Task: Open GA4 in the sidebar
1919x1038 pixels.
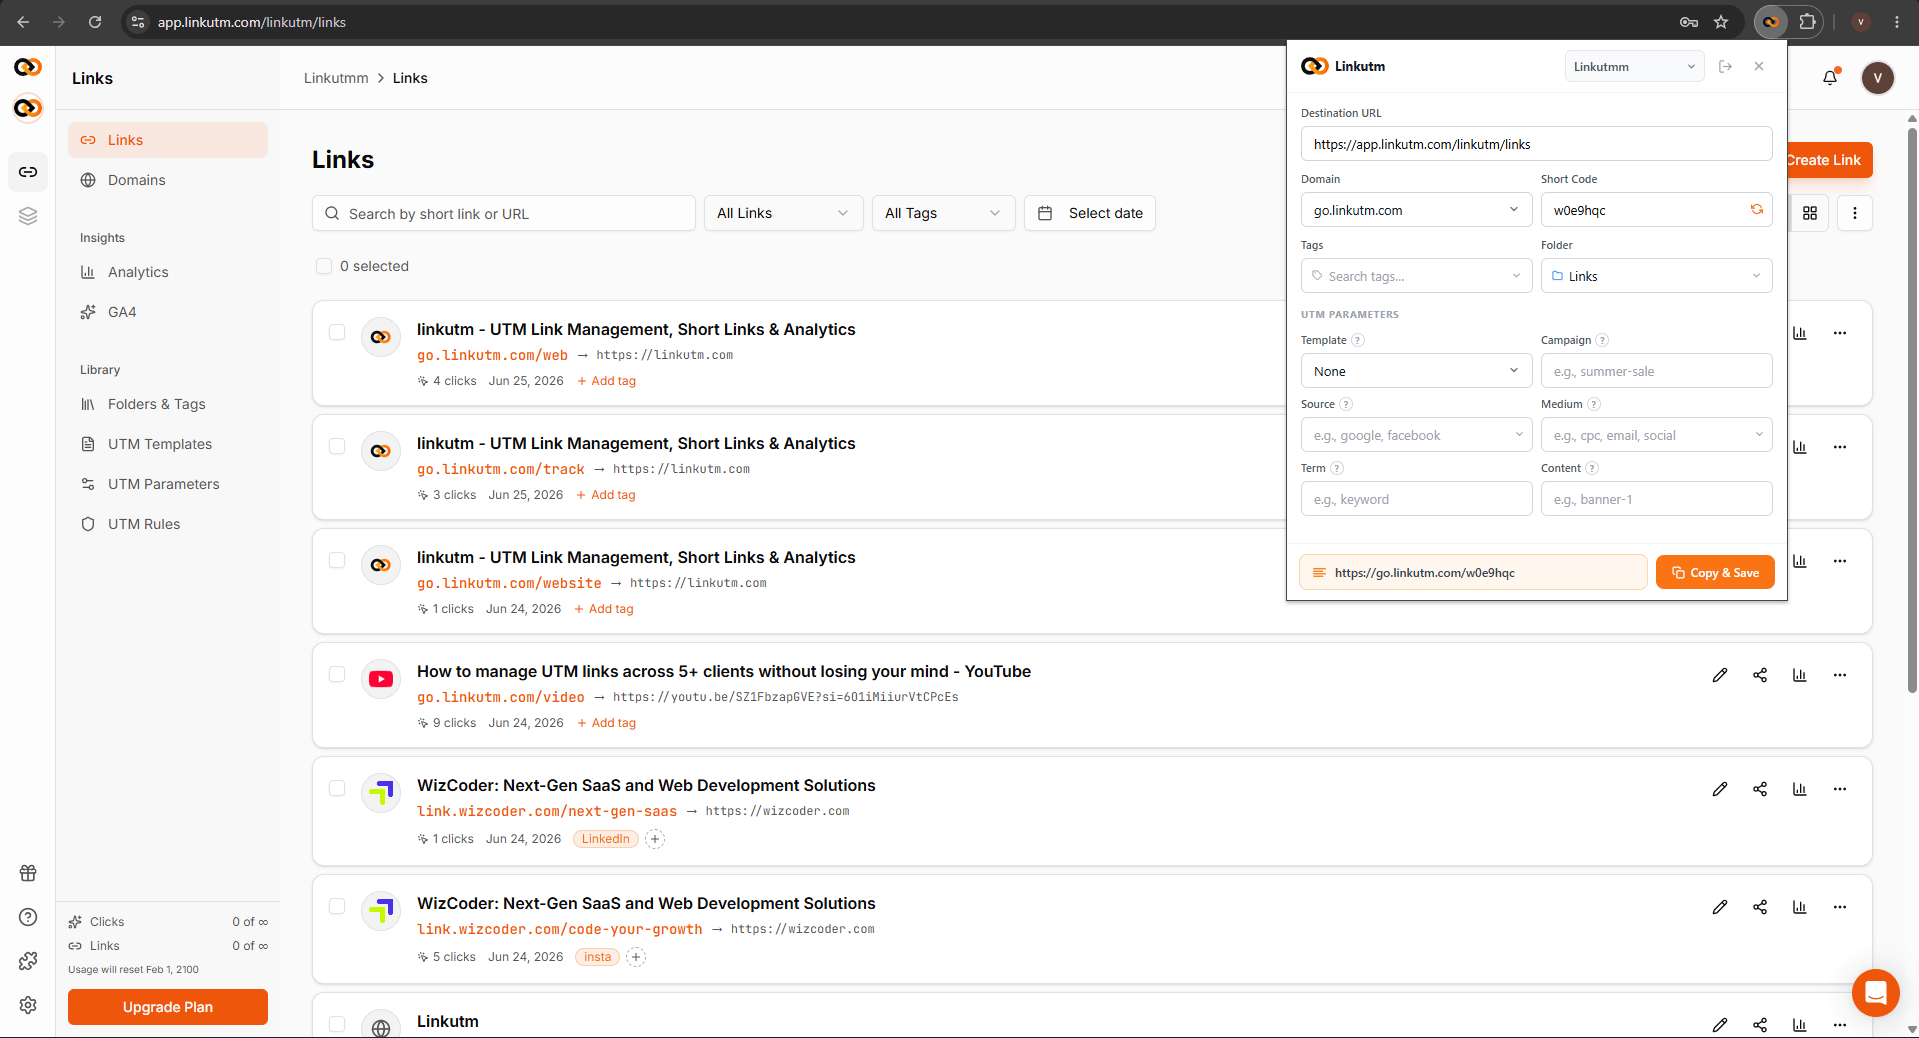Action: click(x=168, y=312)
